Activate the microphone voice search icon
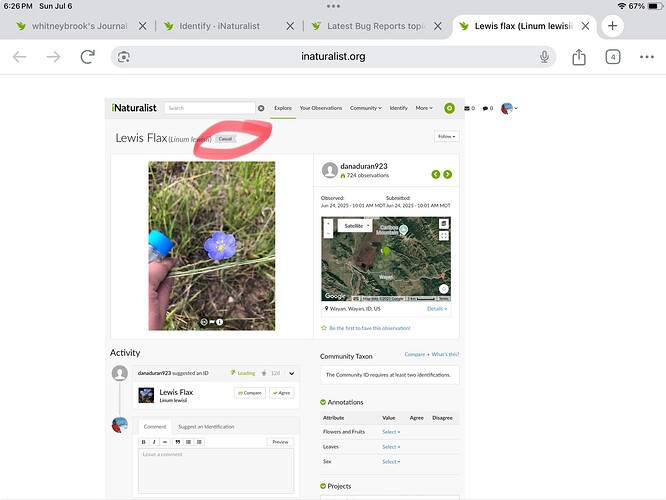Screen dimensions: 666x500 click(x=544, y=56)
